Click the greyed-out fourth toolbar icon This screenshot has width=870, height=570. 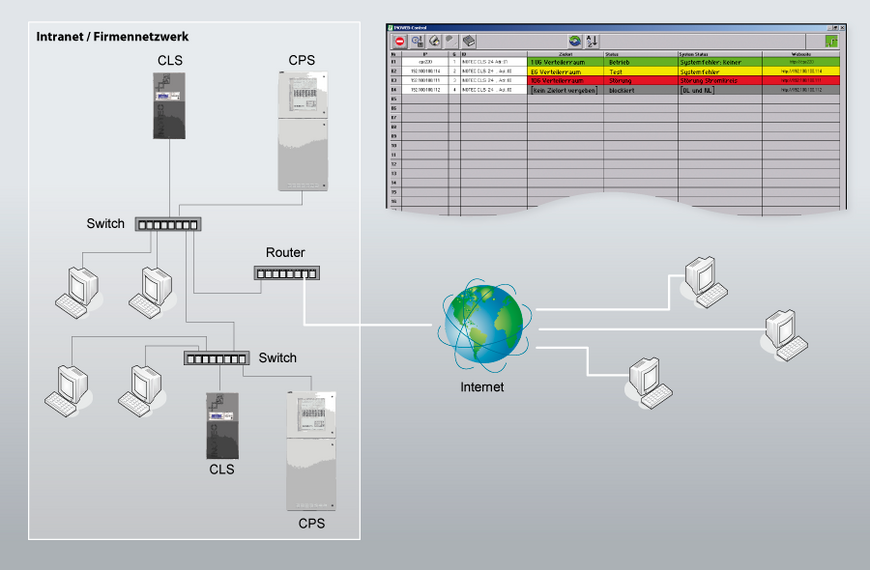451,41
